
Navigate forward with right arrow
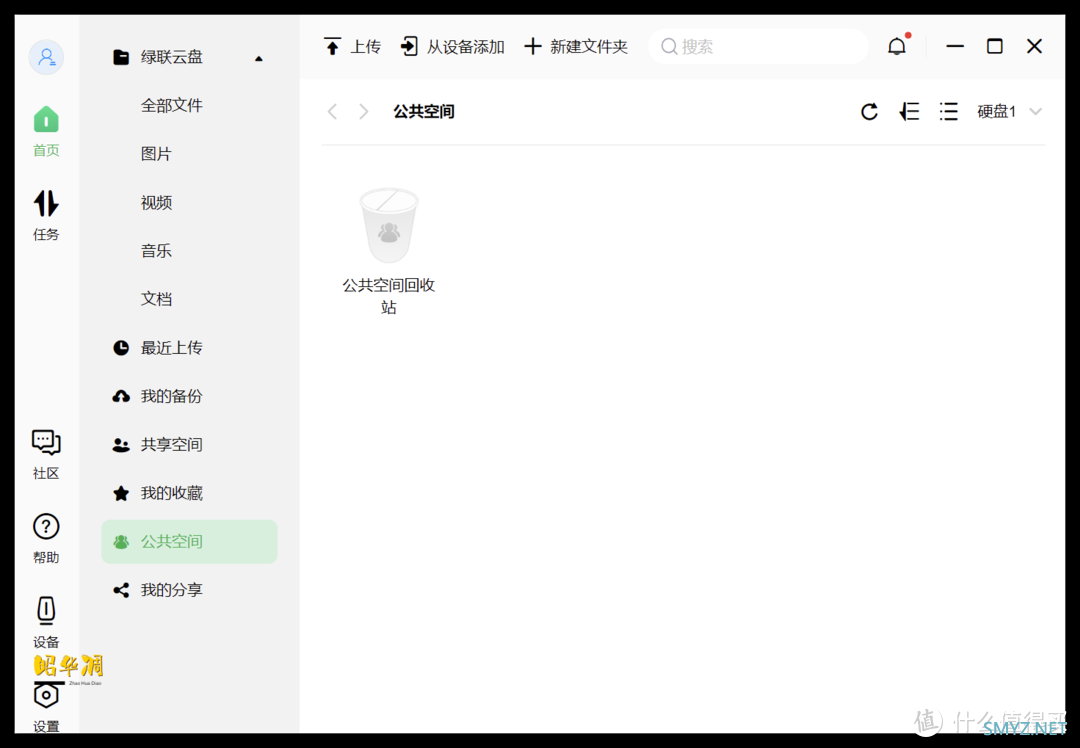[x=364, y=112]
